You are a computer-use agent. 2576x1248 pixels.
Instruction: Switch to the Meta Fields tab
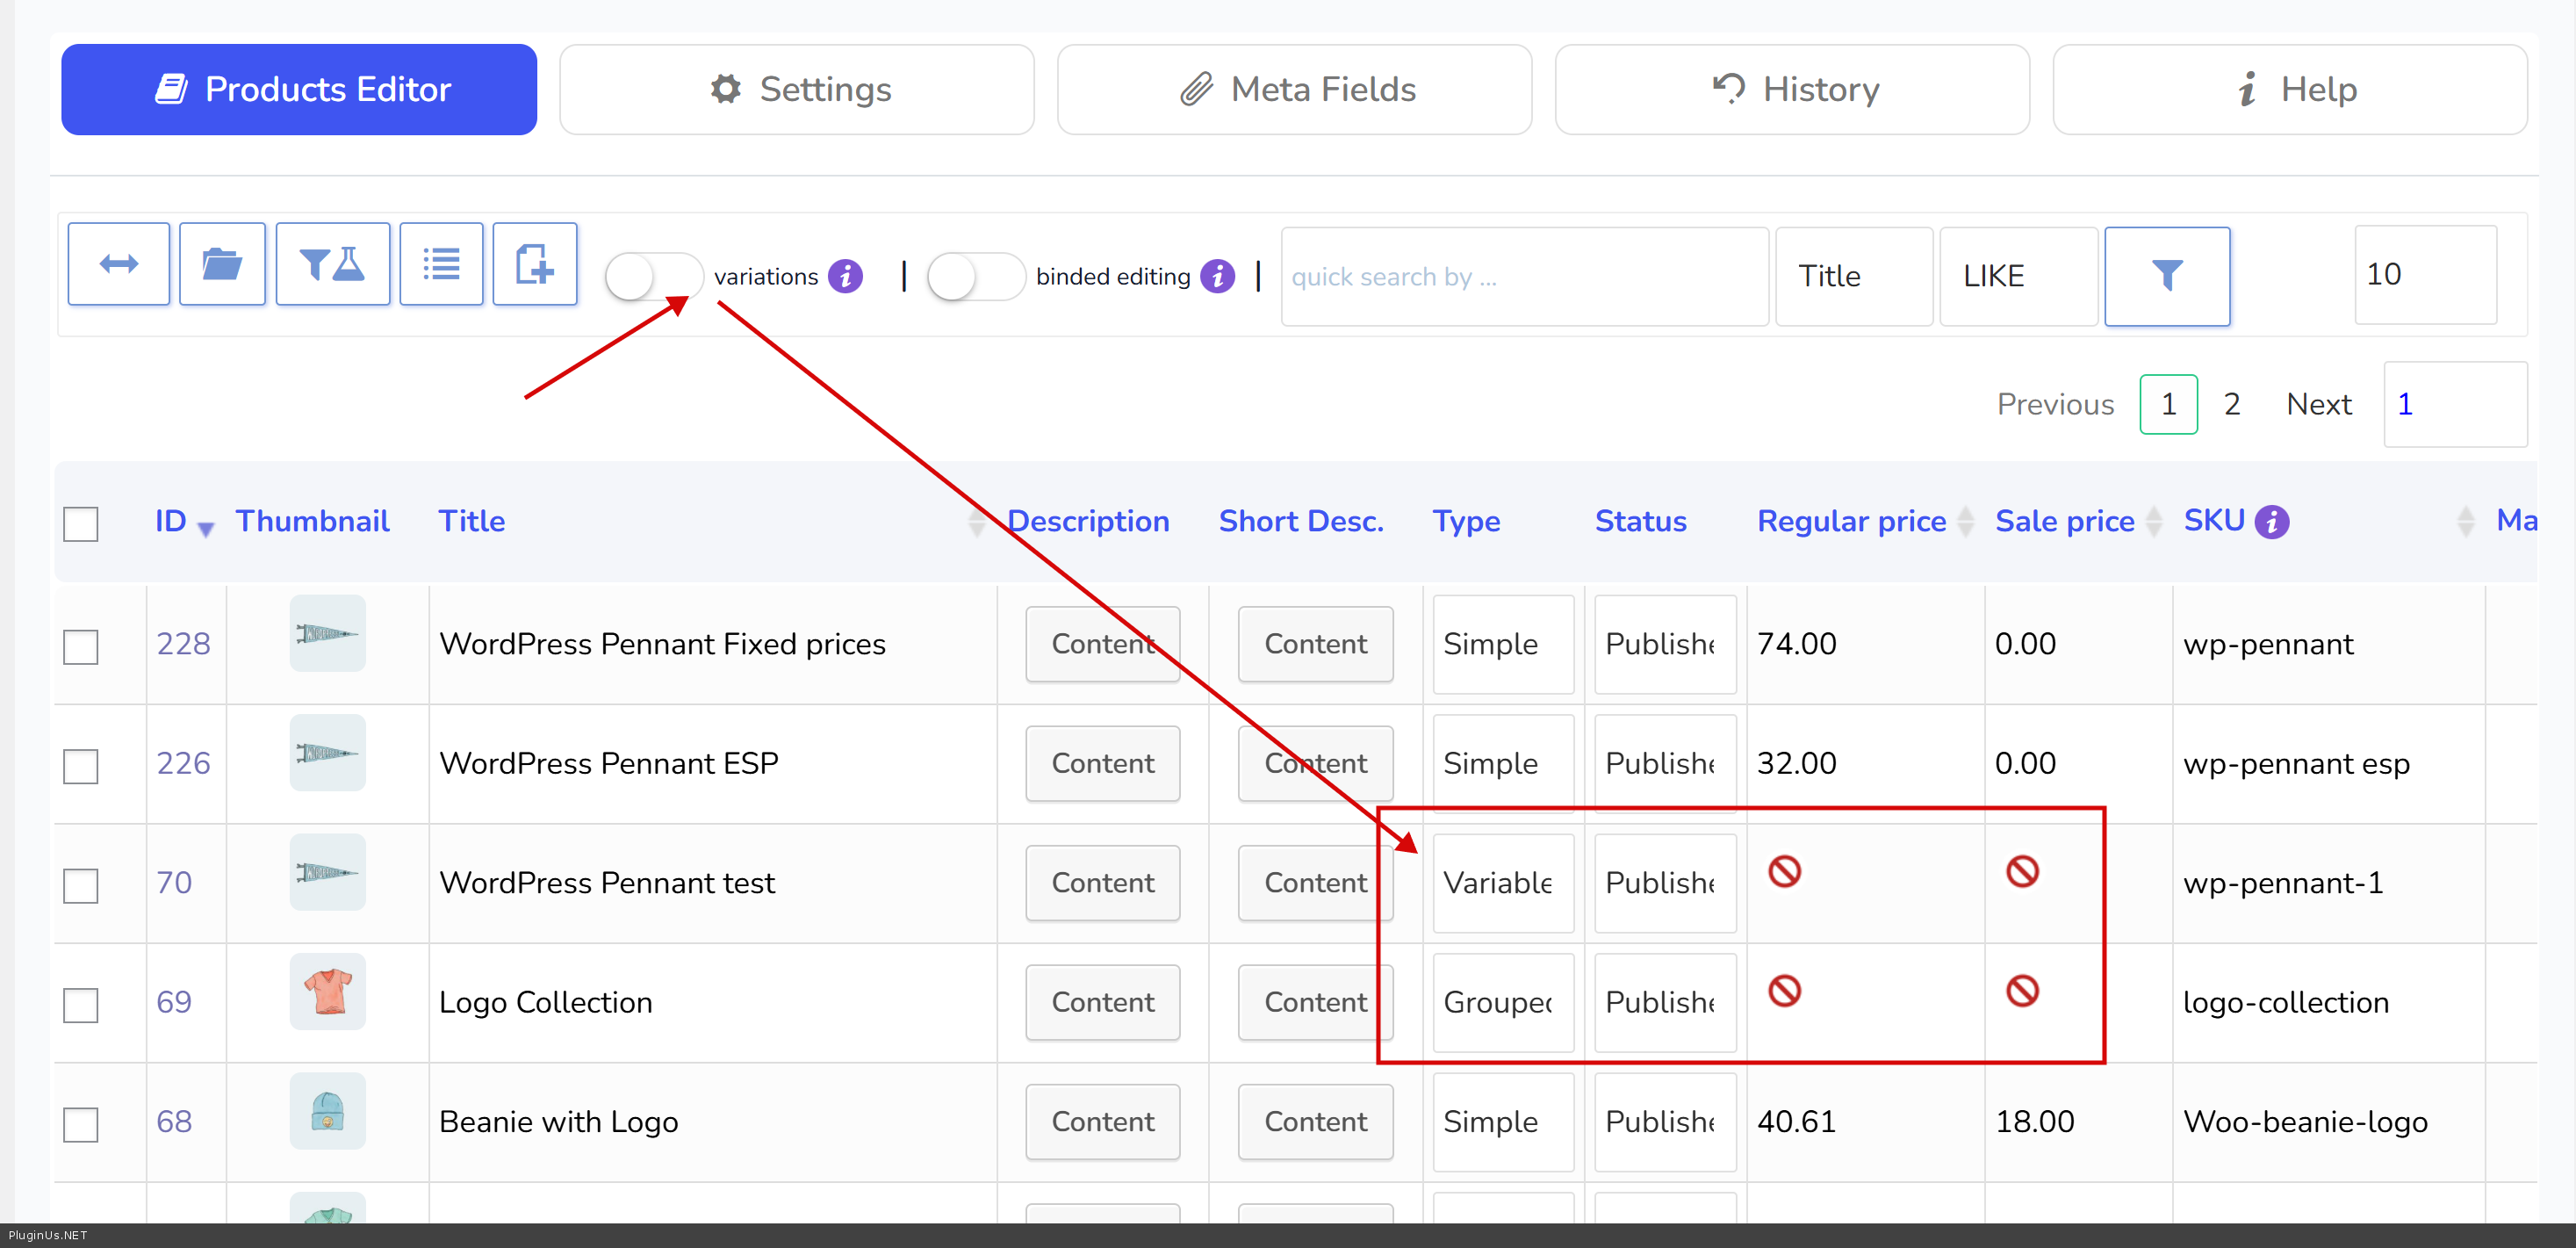coord(1294,89)
